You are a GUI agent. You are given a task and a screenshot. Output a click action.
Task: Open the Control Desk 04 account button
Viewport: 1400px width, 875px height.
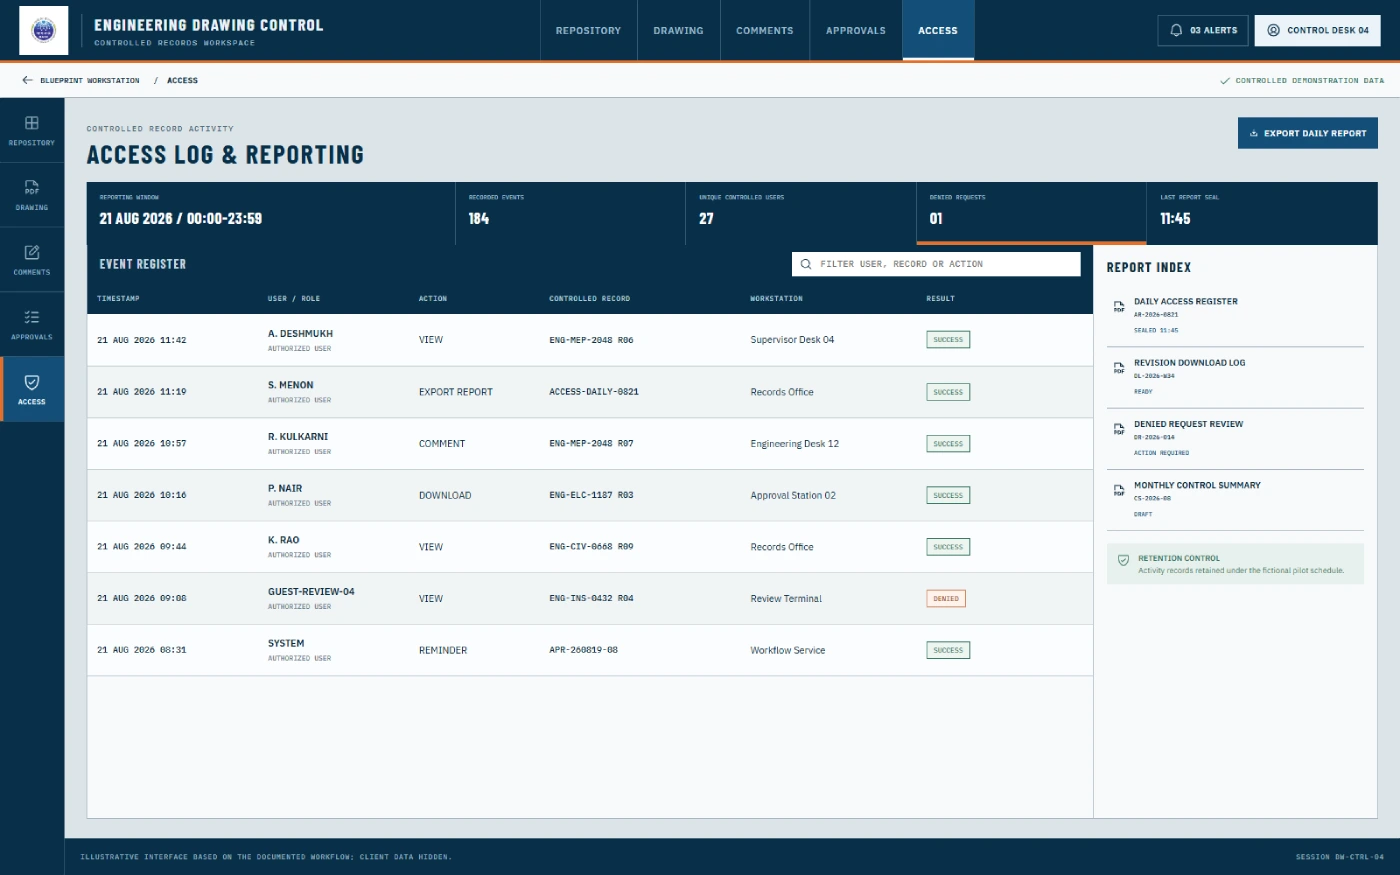(x=1318, y=30)
